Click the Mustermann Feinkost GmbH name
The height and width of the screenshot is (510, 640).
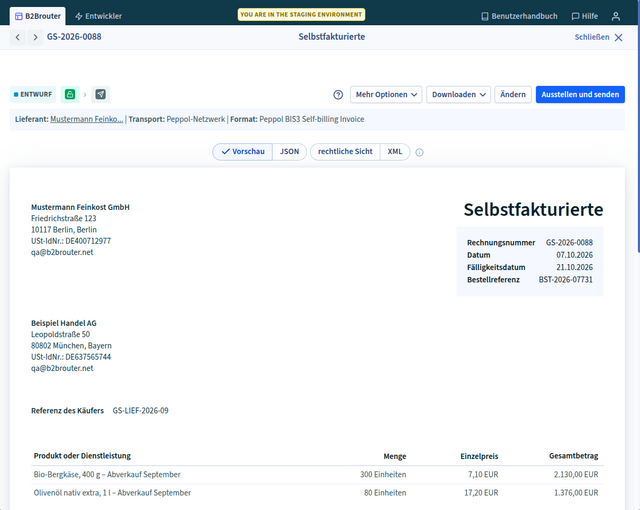coord(80,207)
